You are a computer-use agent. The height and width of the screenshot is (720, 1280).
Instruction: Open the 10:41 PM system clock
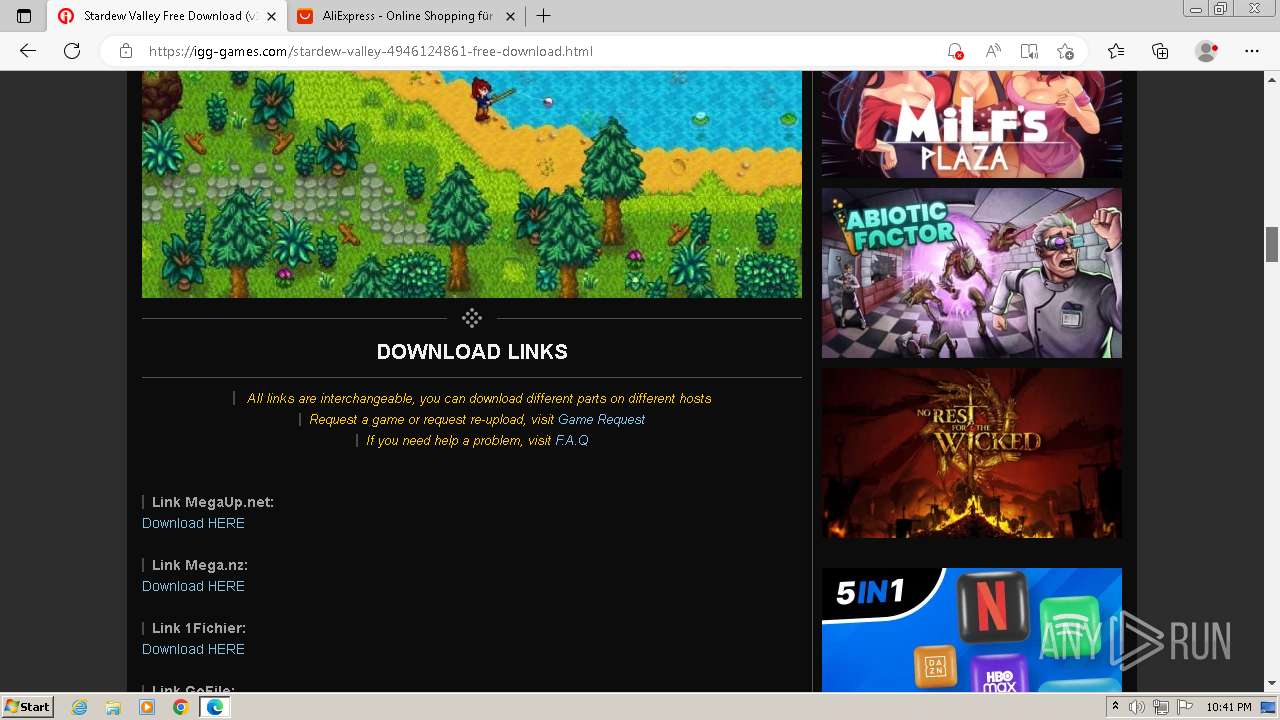tap(1229, 707)
